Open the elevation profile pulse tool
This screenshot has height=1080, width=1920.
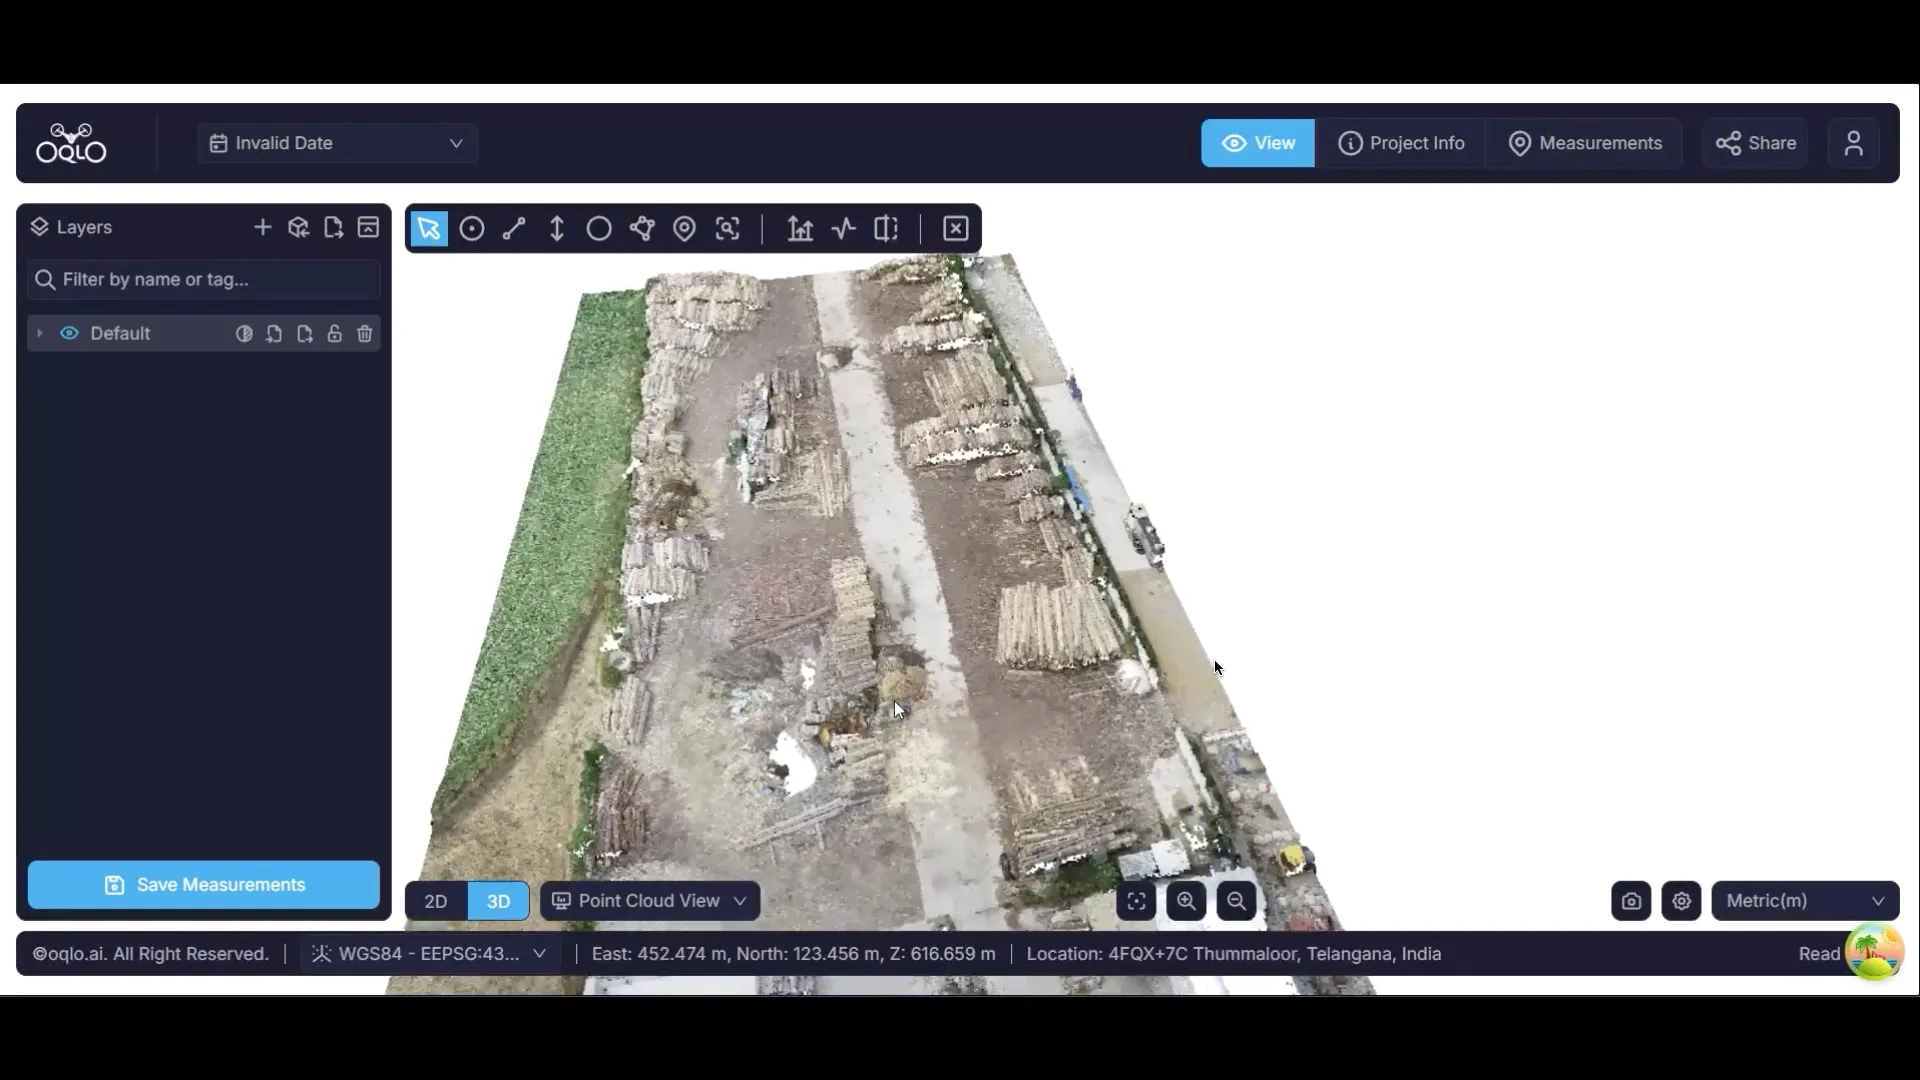point(843,229)
